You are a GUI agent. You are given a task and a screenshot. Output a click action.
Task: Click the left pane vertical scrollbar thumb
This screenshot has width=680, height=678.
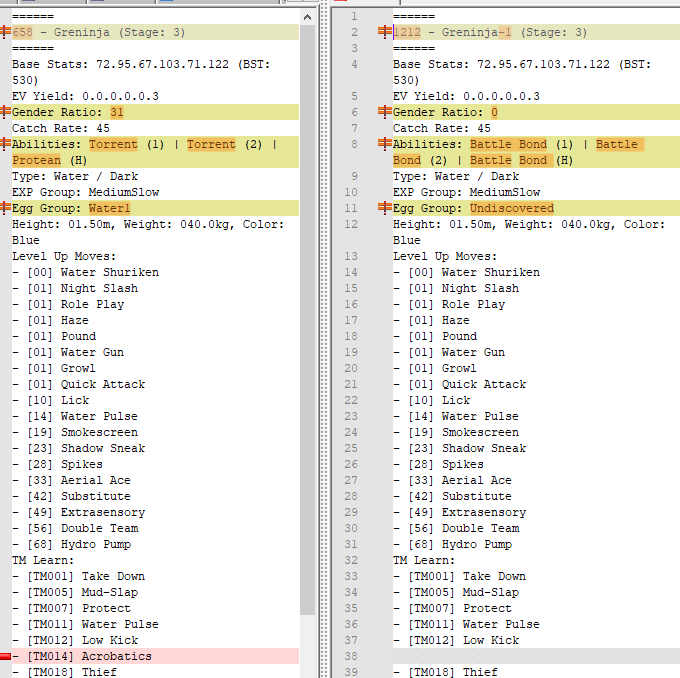click(307, 320)
